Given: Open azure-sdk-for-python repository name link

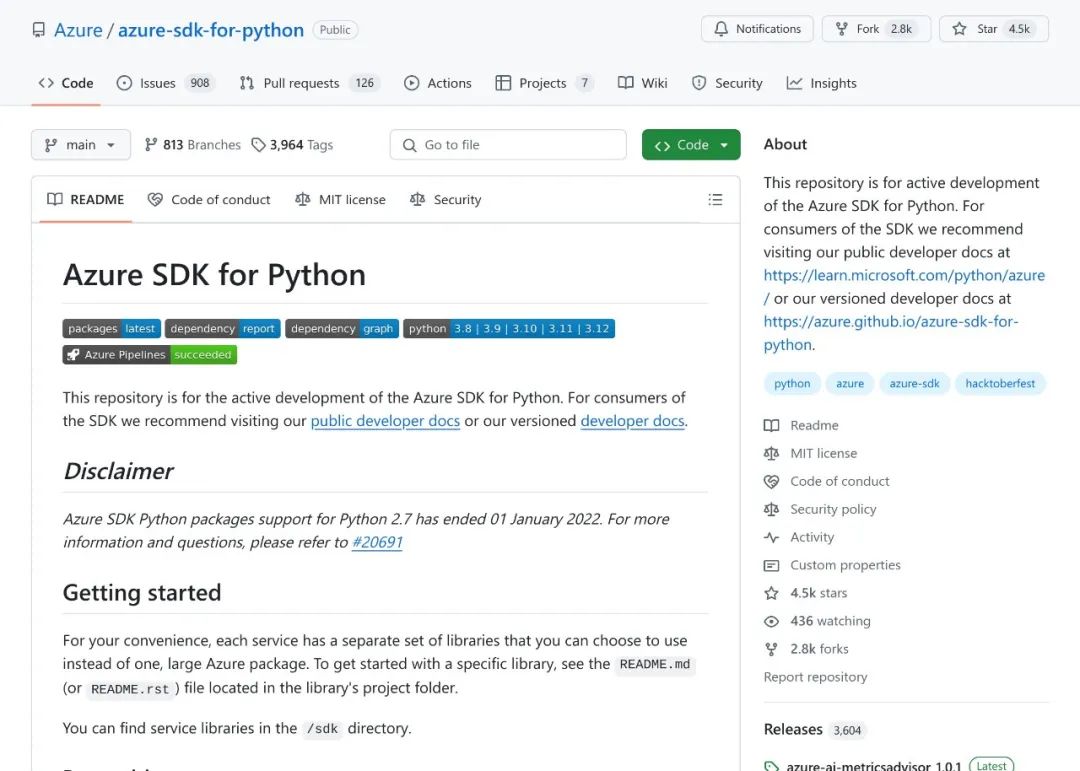Looking at the screenshot, I should pyautogui.click(x=211, y=30).
